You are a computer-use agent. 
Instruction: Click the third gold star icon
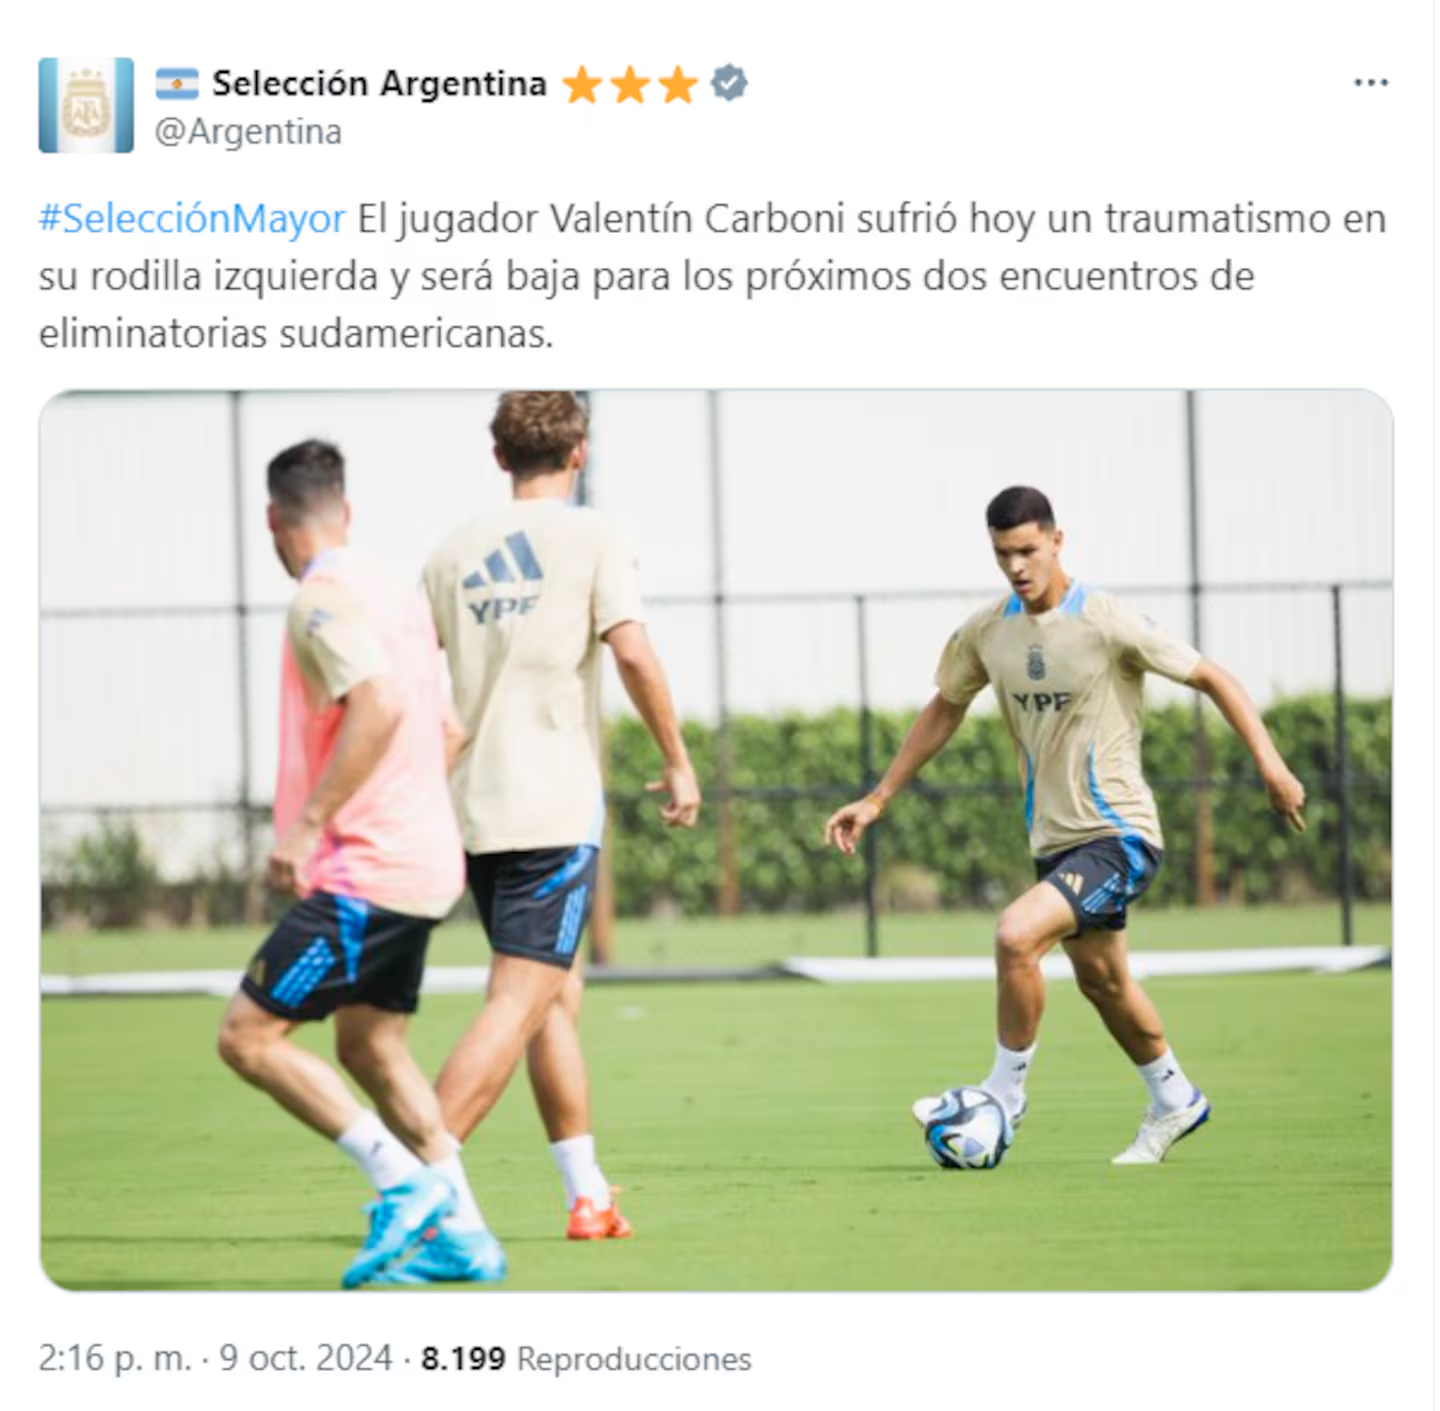click(x=678, y=86)
